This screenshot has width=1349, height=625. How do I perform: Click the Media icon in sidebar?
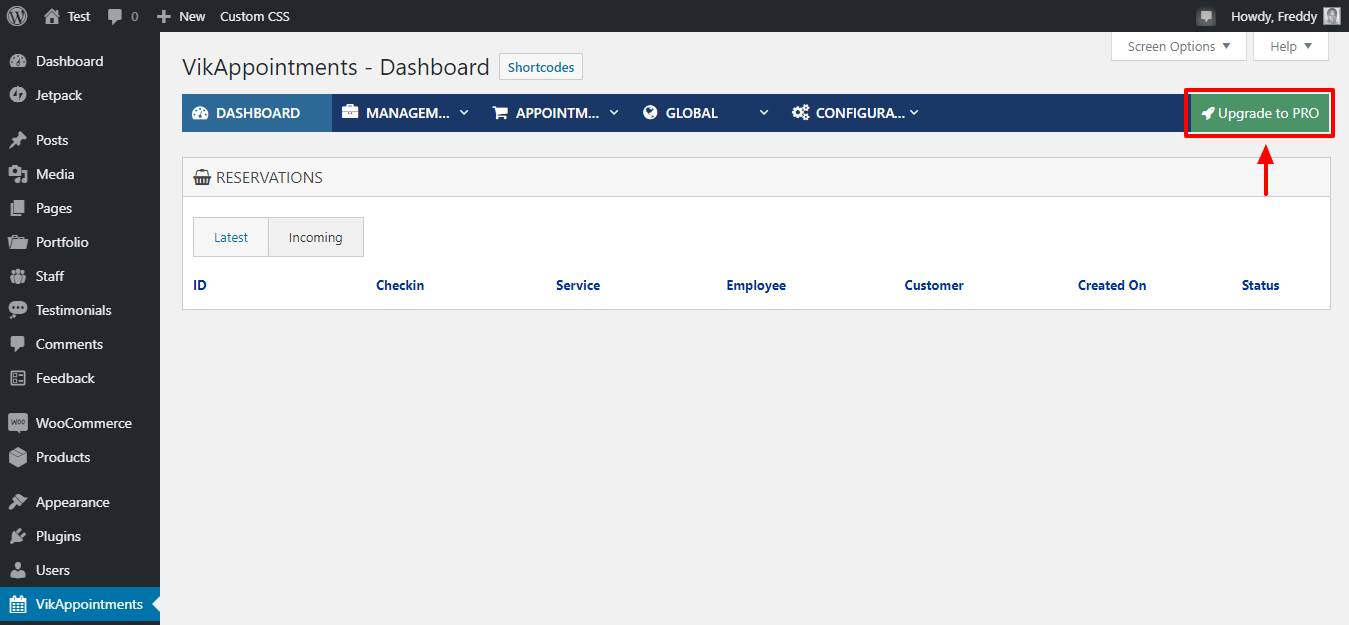point(18,174)
